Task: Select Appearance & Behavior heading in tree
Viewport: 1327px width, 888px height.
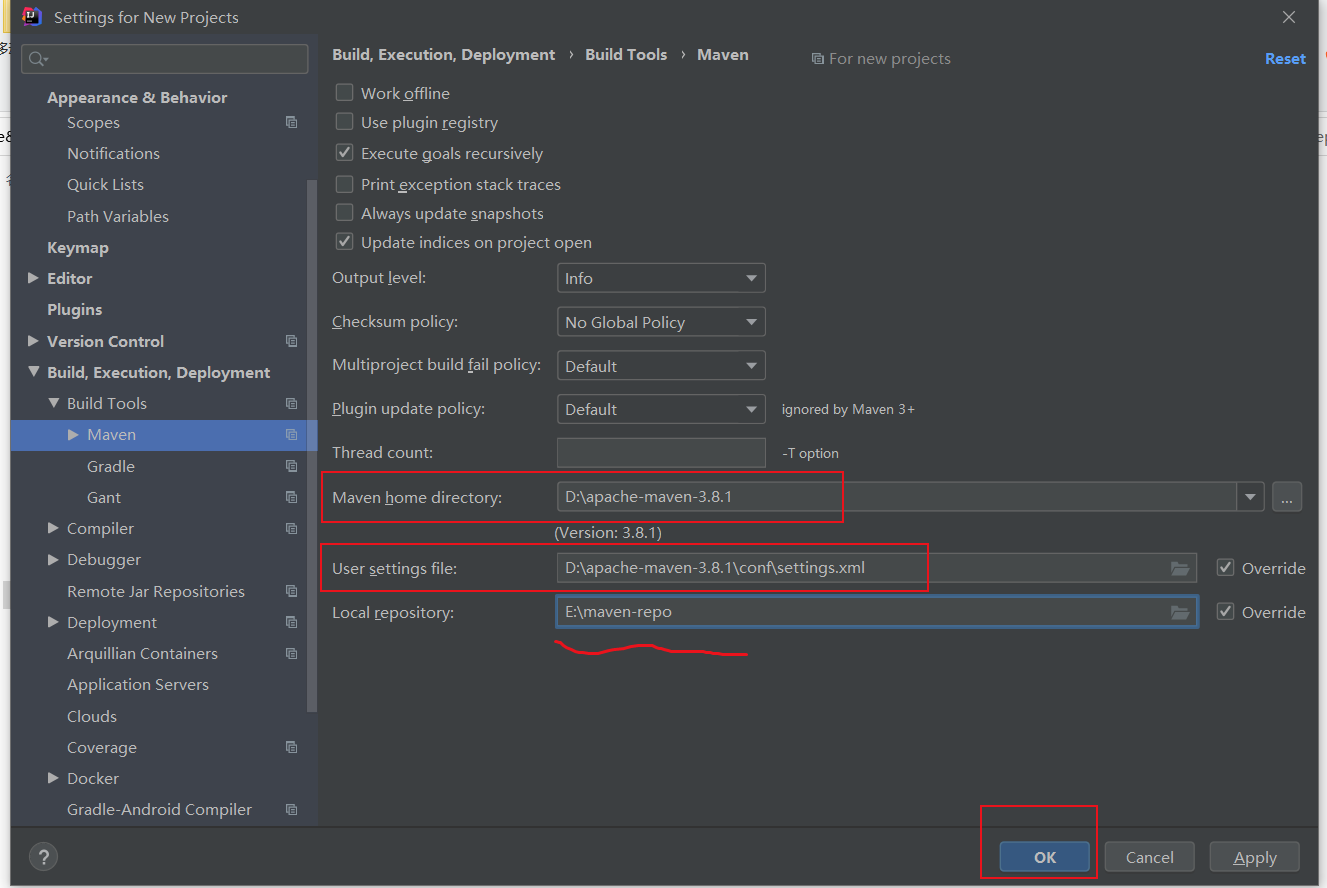Action: (137, 97)
